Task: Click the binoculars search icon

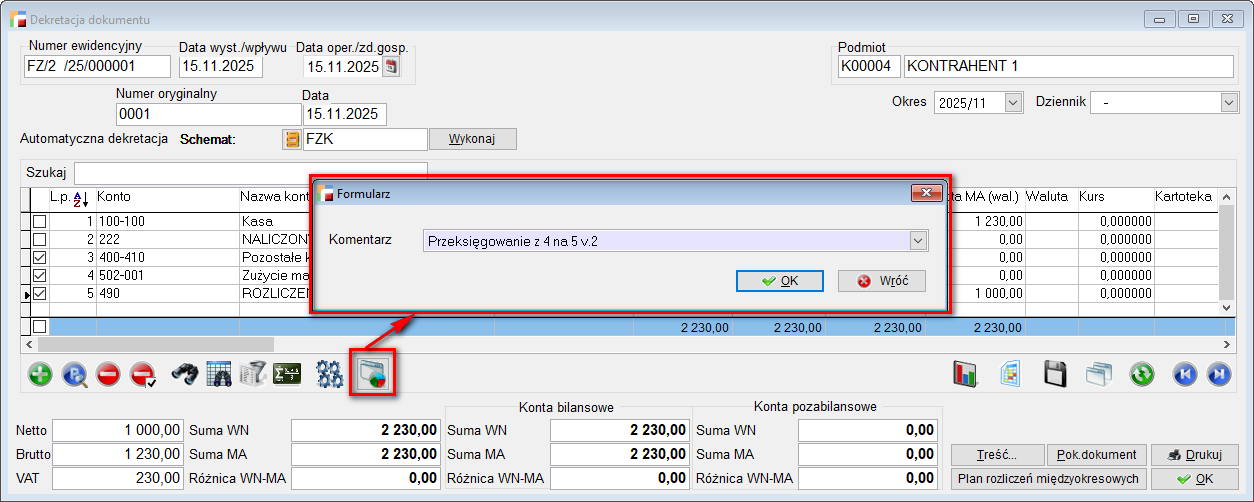Action: click(x=185, y=374)
